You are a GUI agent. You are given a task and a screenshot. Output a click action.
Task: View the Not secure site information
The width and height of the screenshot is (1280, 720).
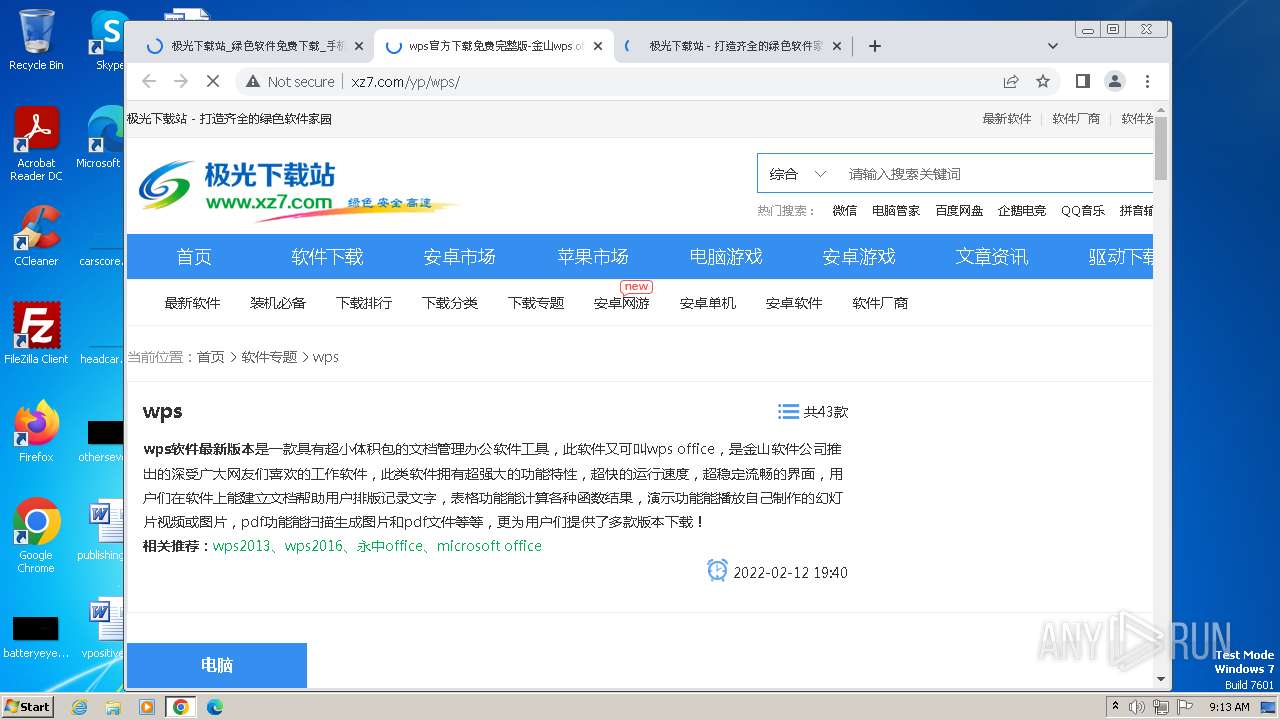[290, 82]
